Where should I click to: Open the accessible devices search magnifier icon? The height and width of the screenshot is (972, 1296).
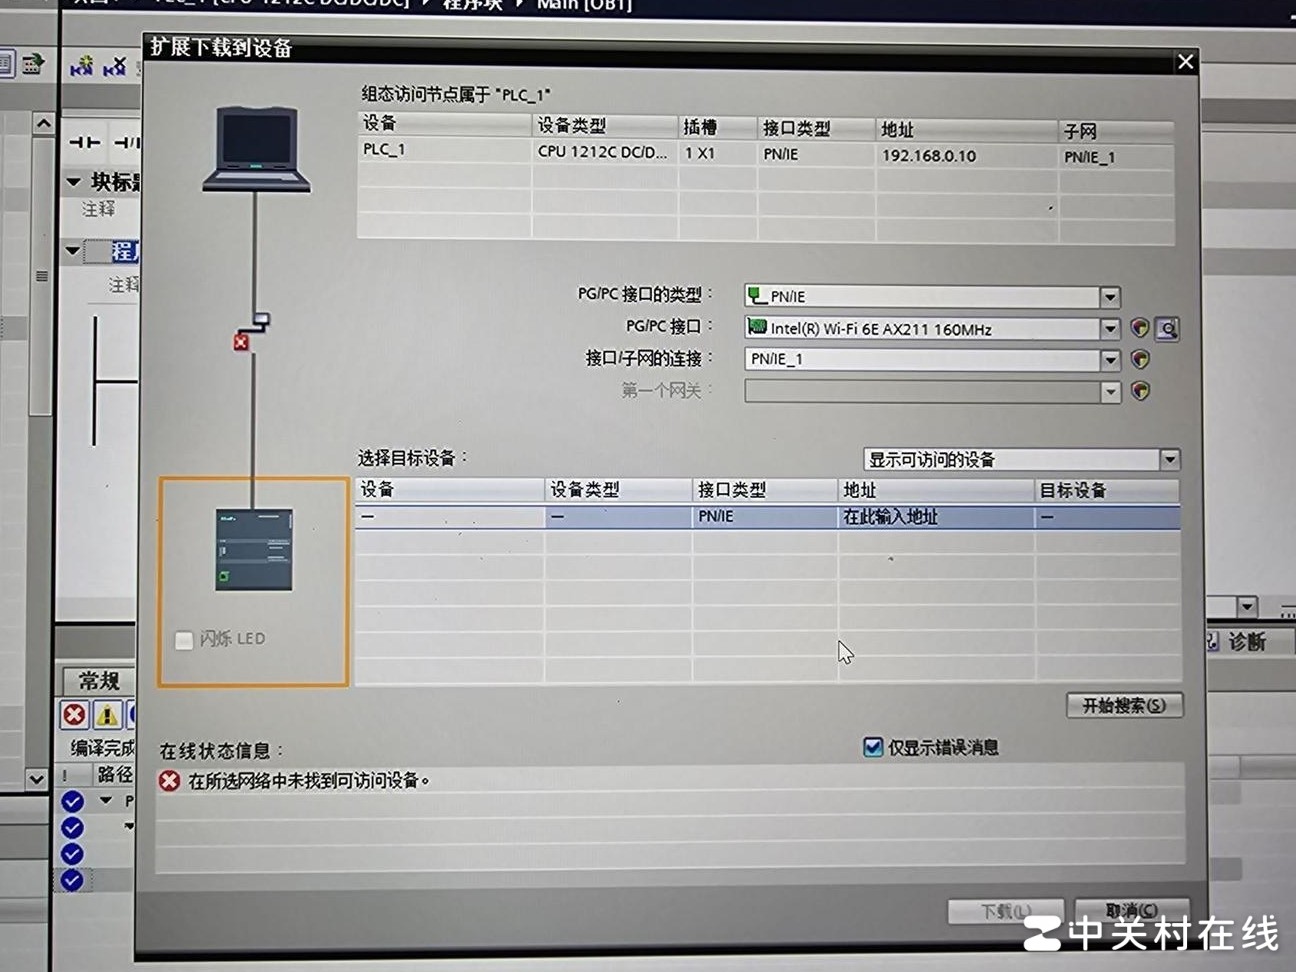pos(1167,328)
